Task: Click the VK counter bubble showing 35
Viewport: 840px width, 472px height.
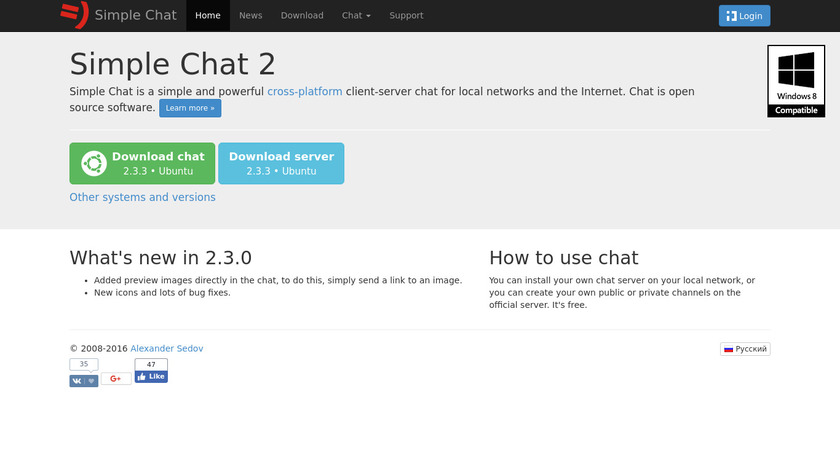Action: coord(84,364)
